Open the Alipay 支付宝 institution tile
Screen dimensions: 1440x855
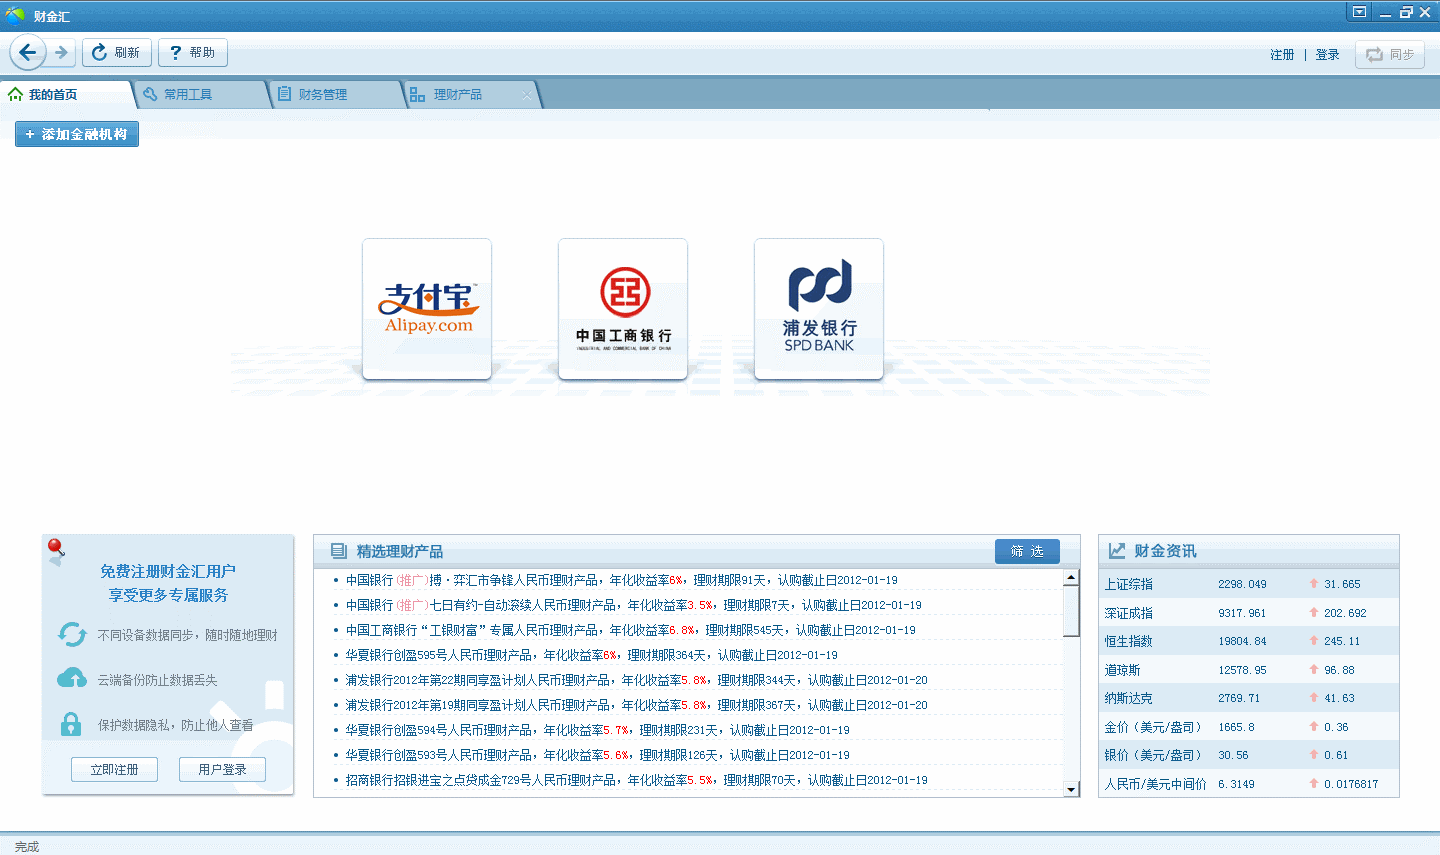[427, 309]
